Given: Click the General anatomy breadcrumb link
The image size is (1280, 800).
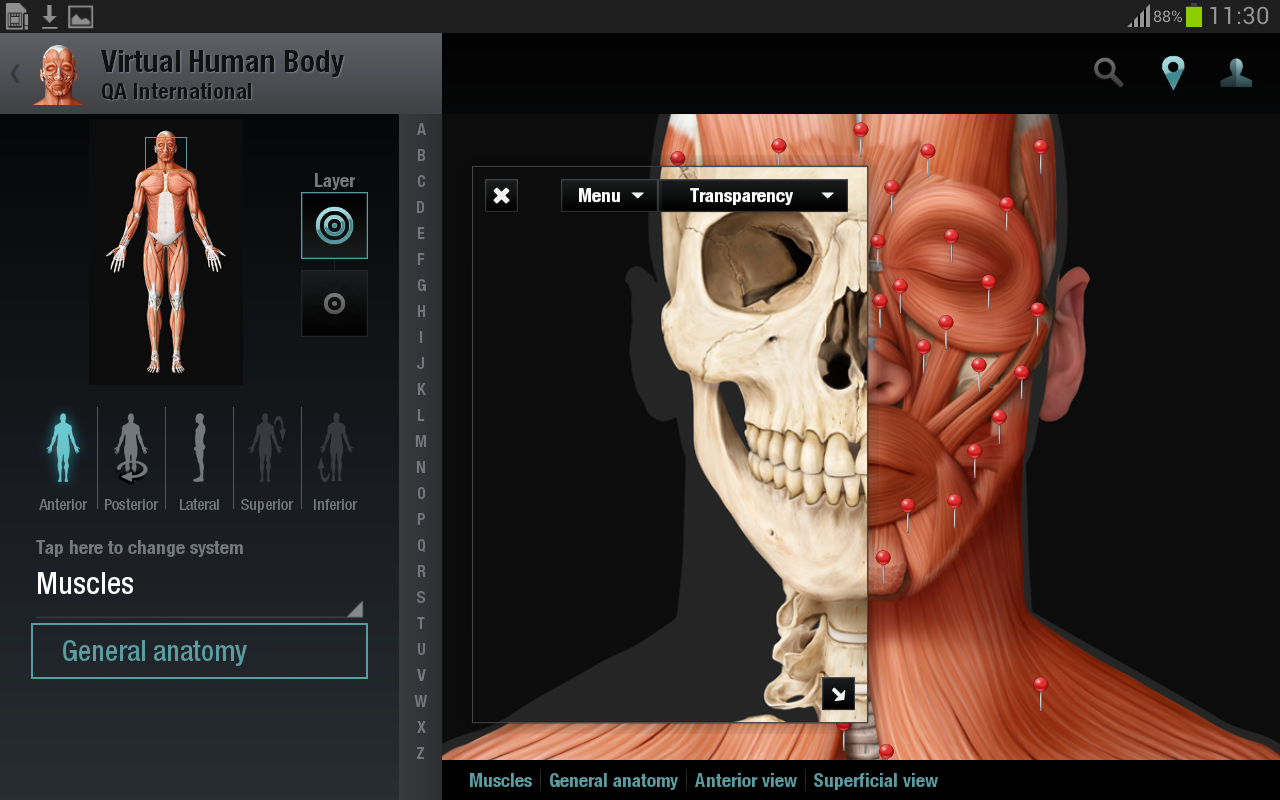Looking at the screenshot, I should coord(613,781).
